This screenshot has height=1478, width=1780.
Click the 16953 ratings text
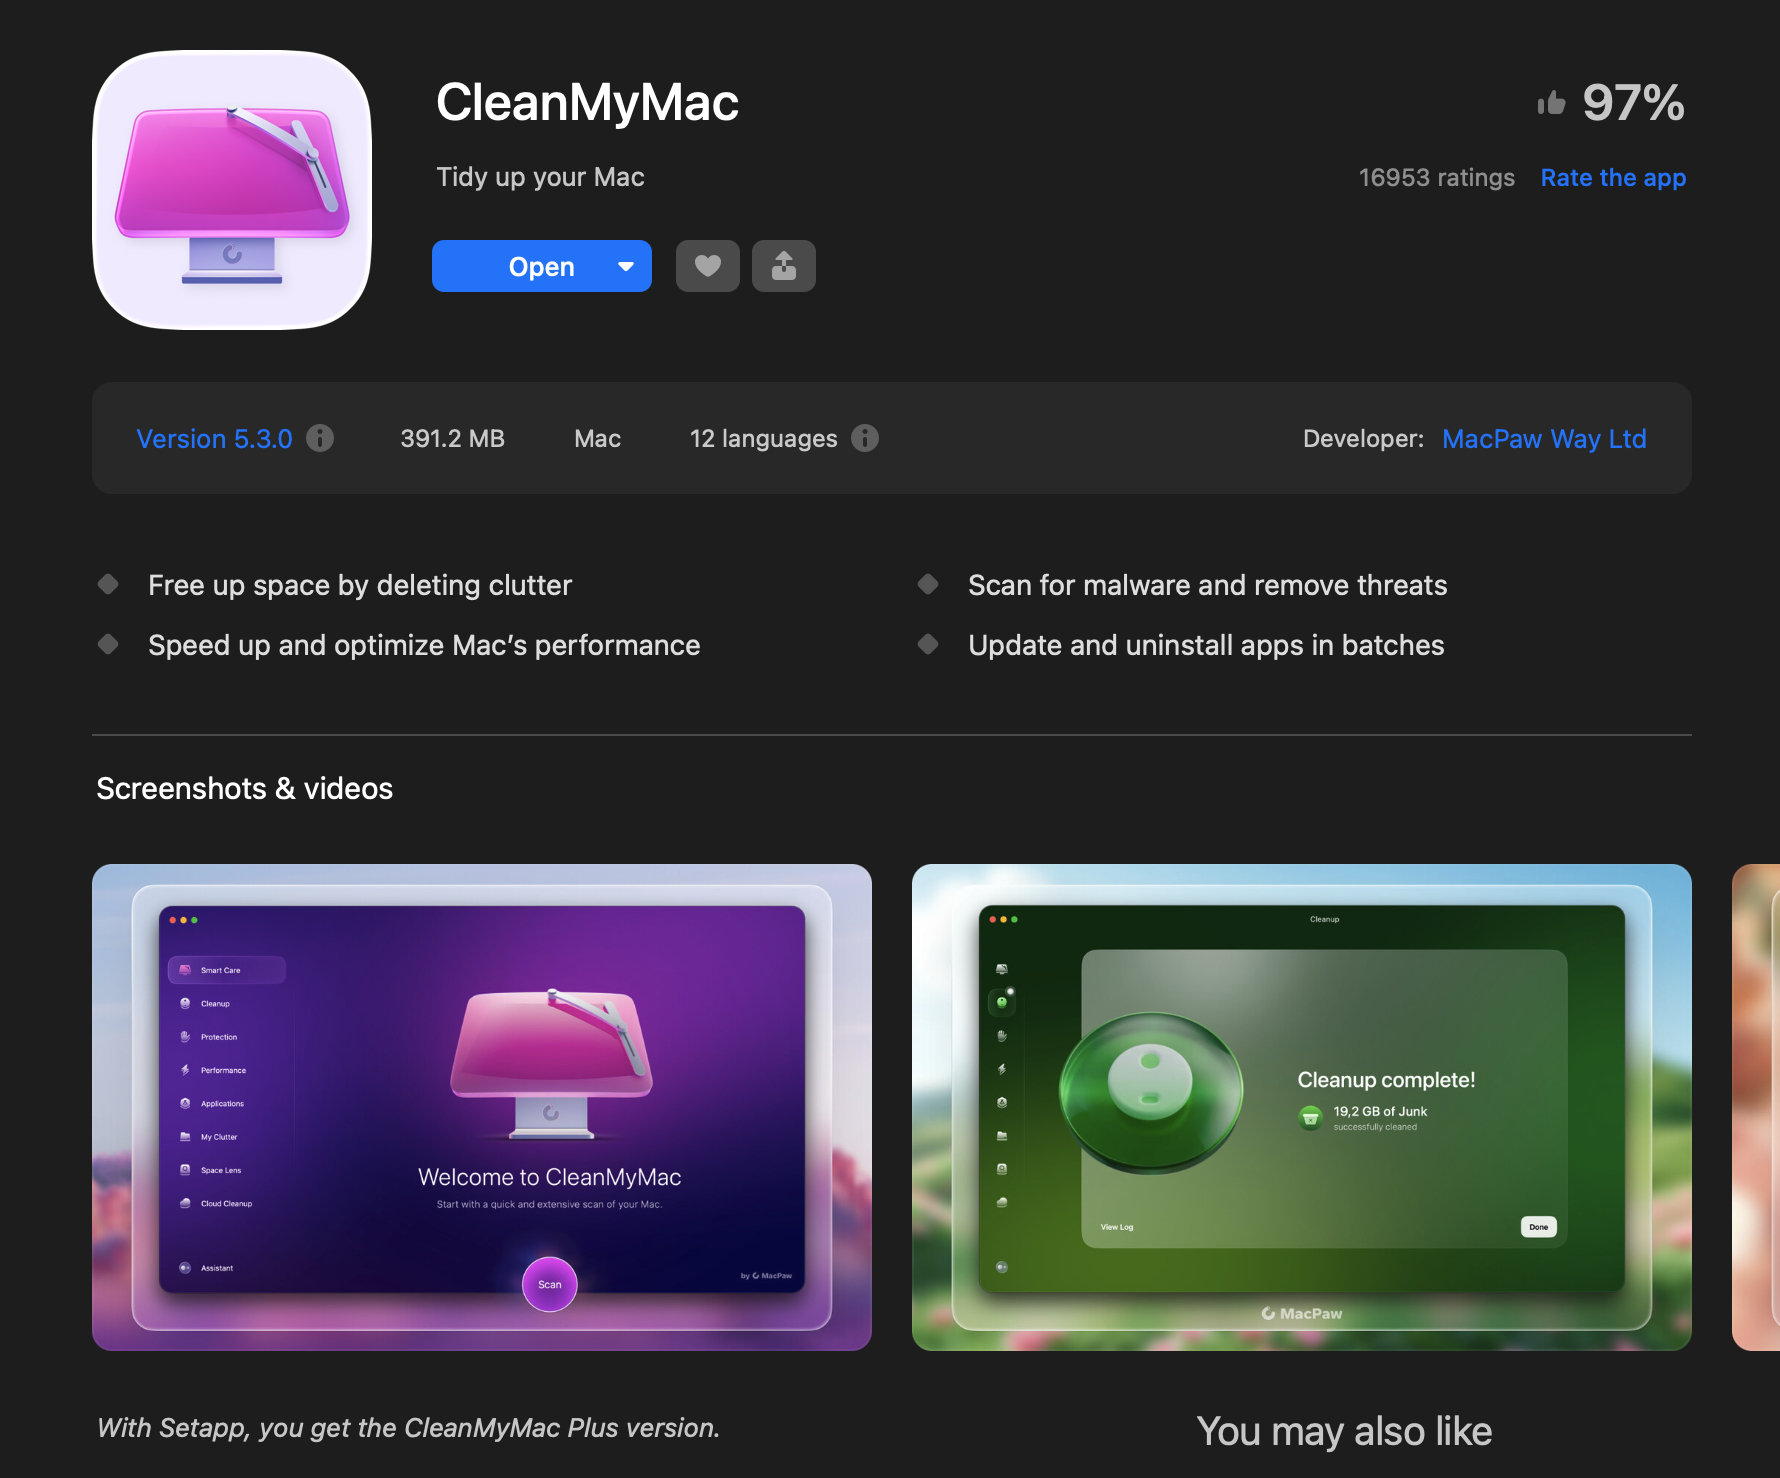[1436, 178]
